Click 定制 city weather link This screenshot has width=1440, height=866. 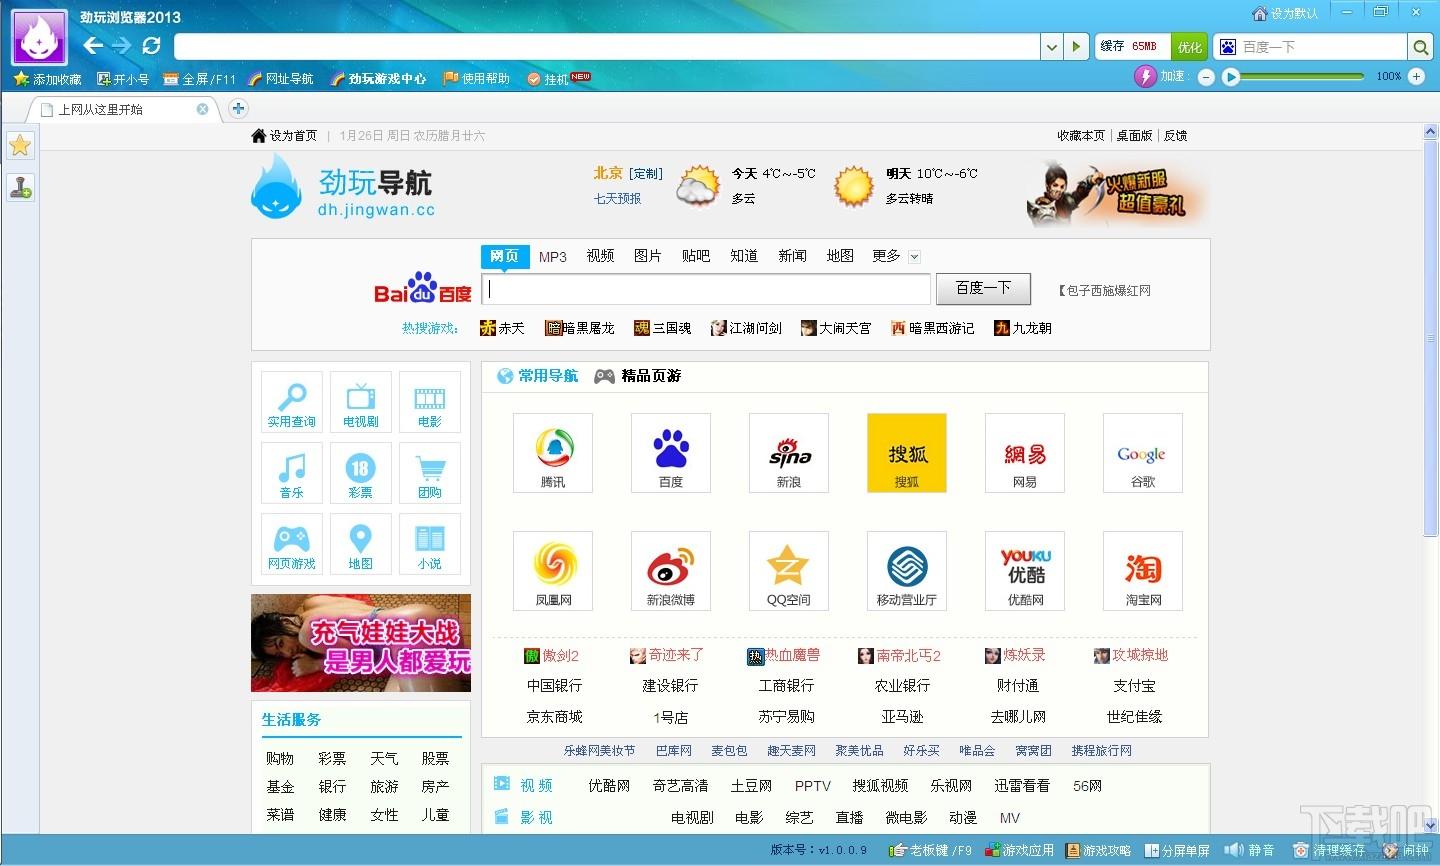pos(646,174)
